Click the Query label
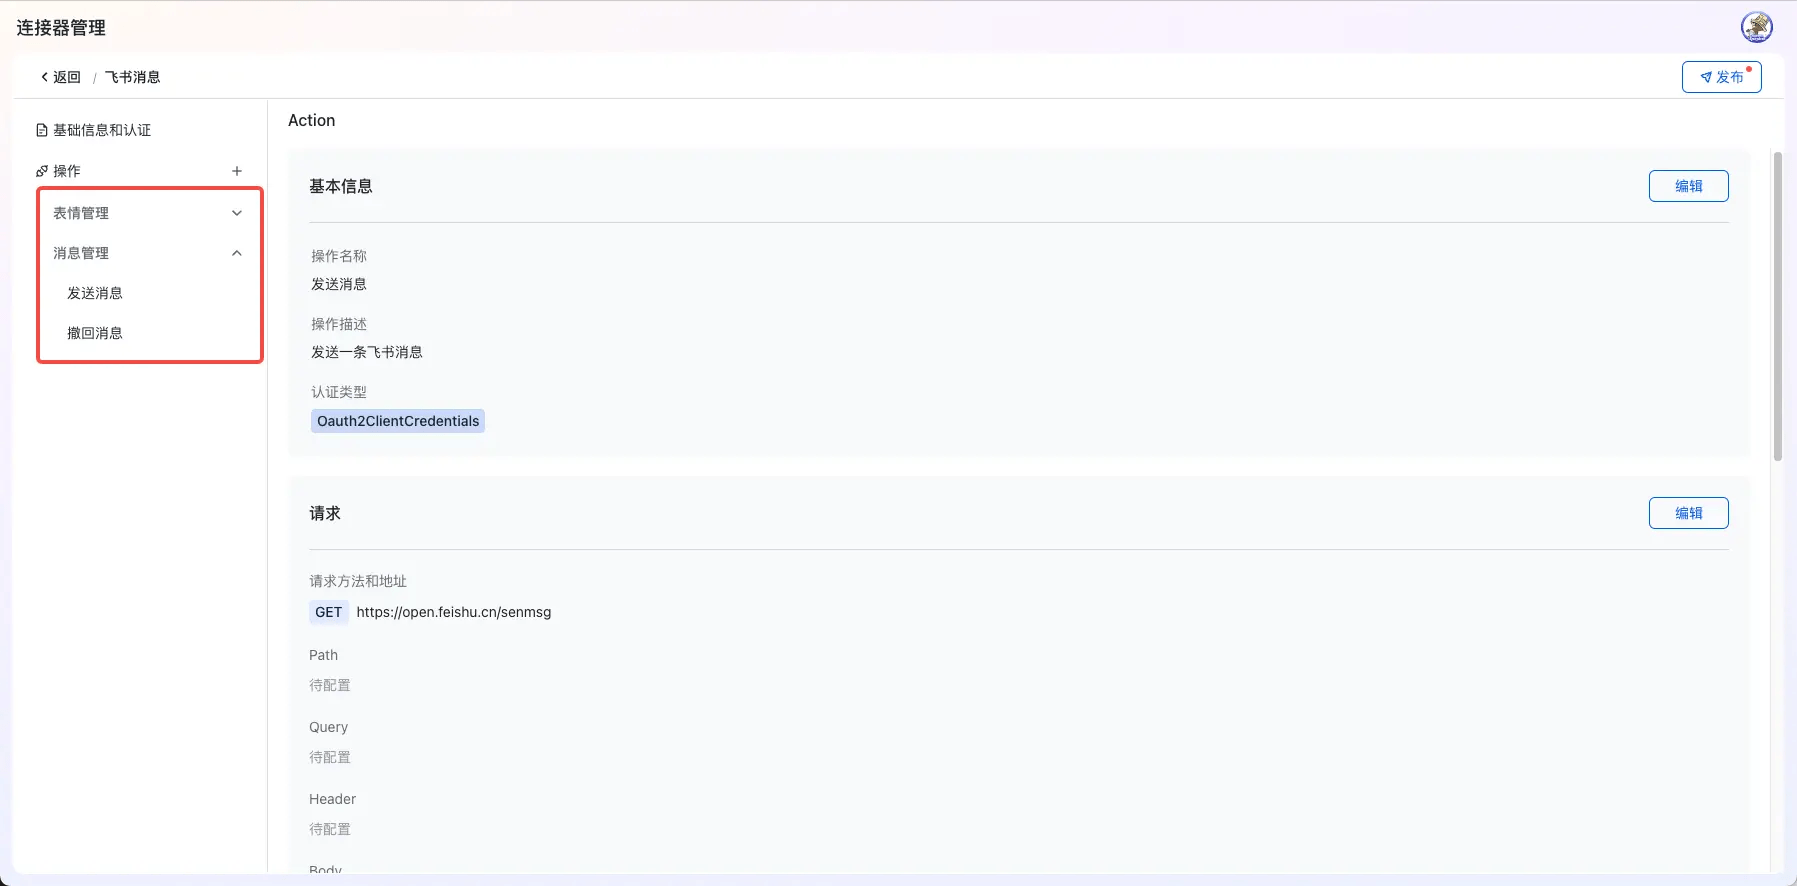 tap(328, 727)
